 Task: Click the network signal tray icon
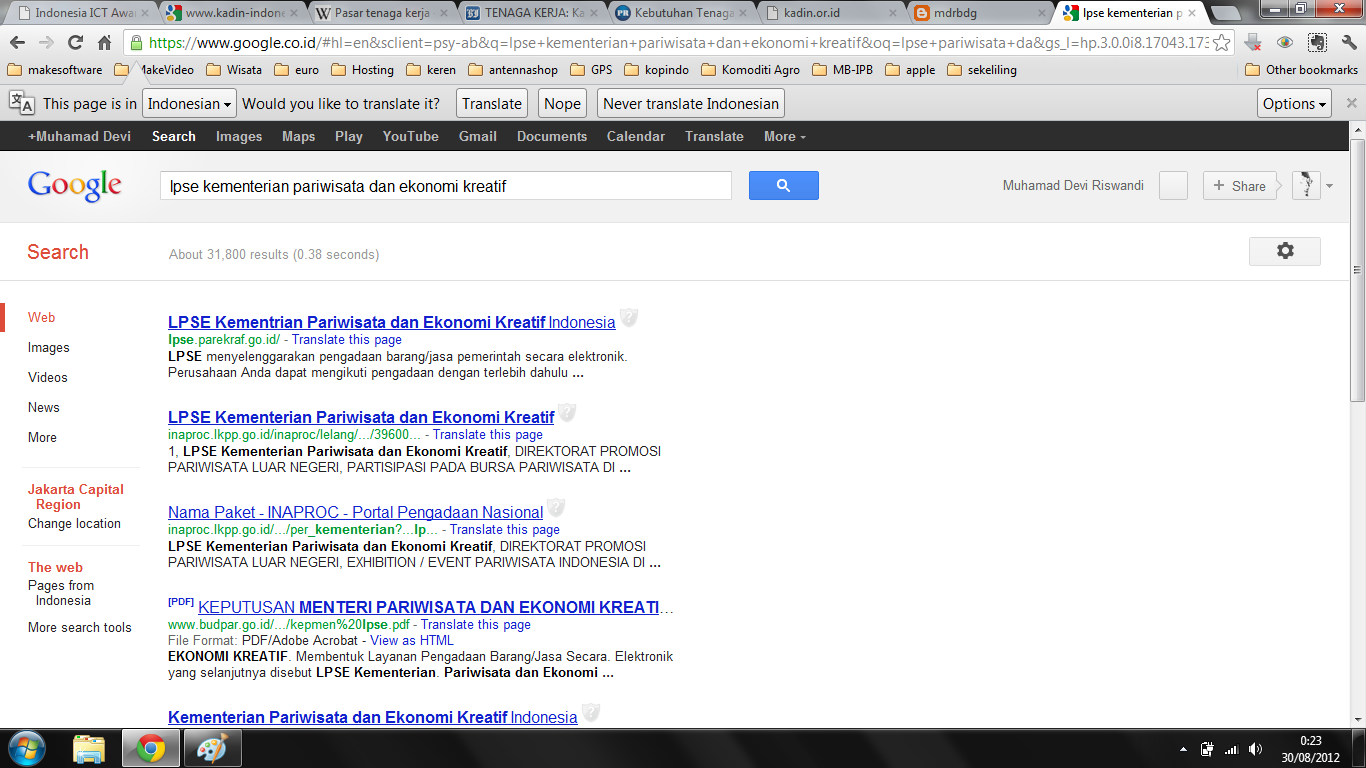click(x=1231, y=749)
